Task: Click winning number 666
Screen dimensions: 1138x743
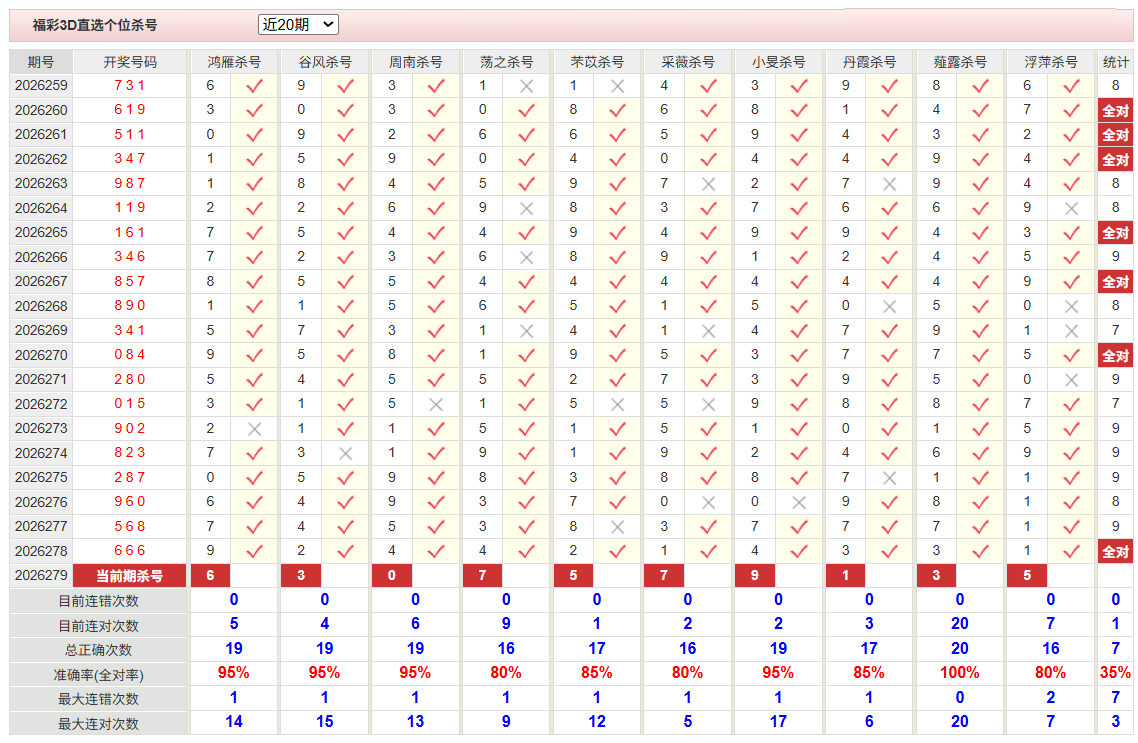Action: click(130, 551)
